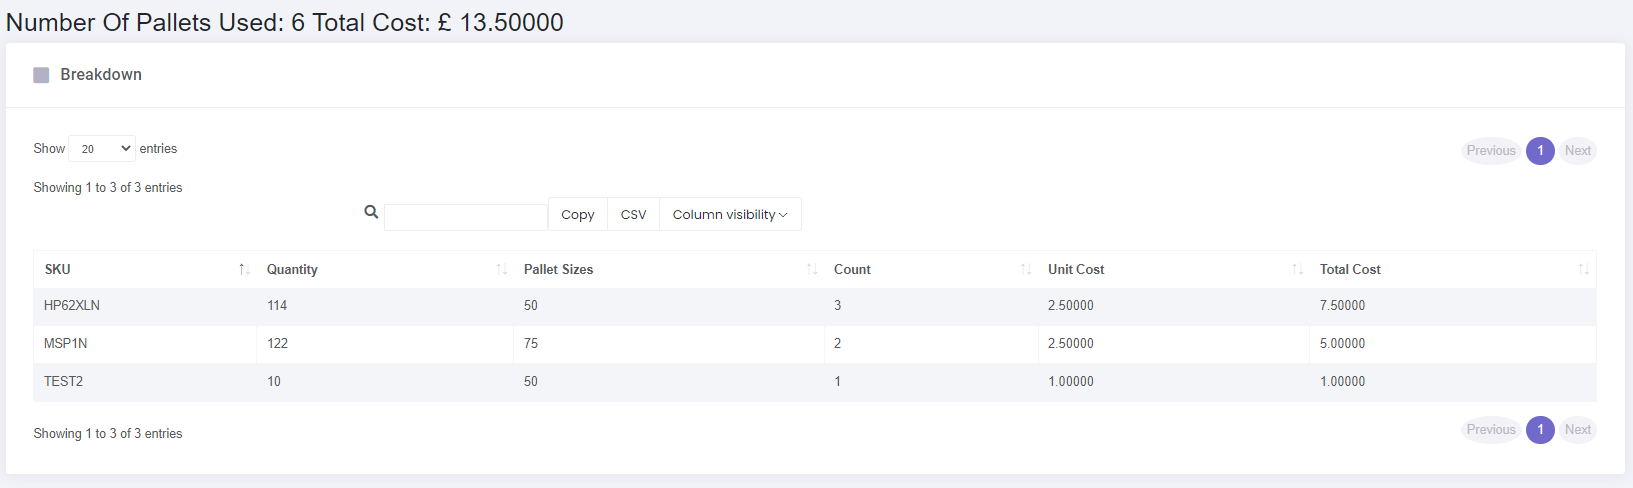Click the search magnifier icon
The width and height of the screenshot is (1633, 488).
pos(371,212)
